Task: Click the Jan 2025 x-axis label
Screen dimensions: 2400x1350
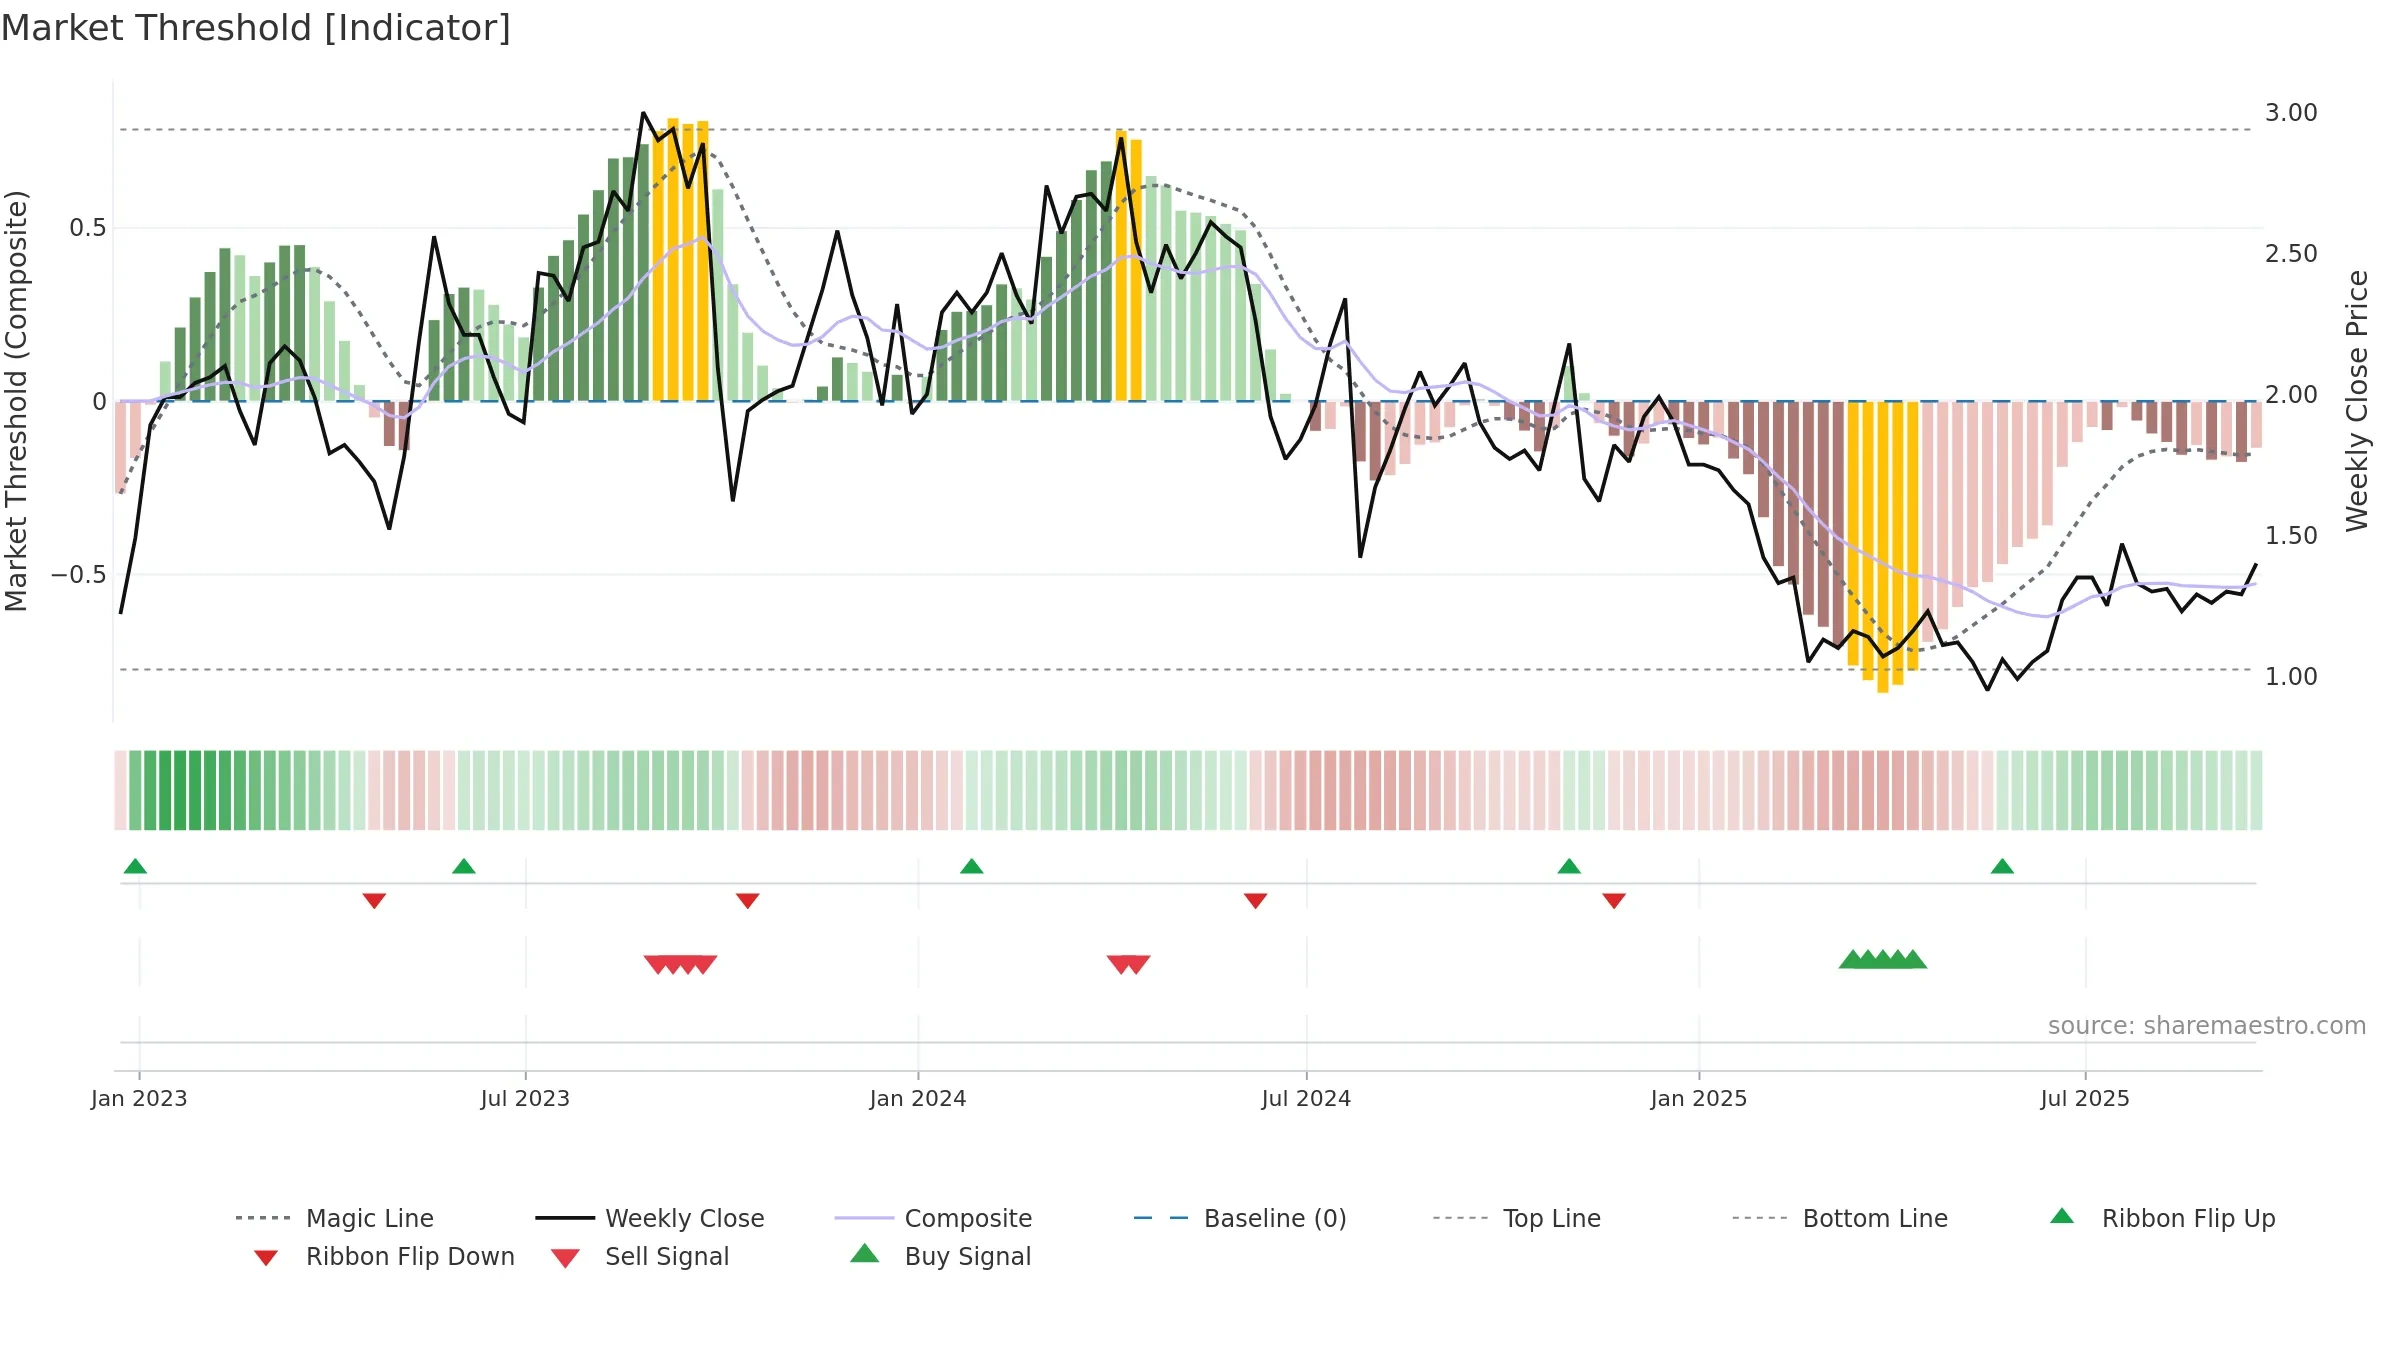Action: click(x=1699, y=1099)
